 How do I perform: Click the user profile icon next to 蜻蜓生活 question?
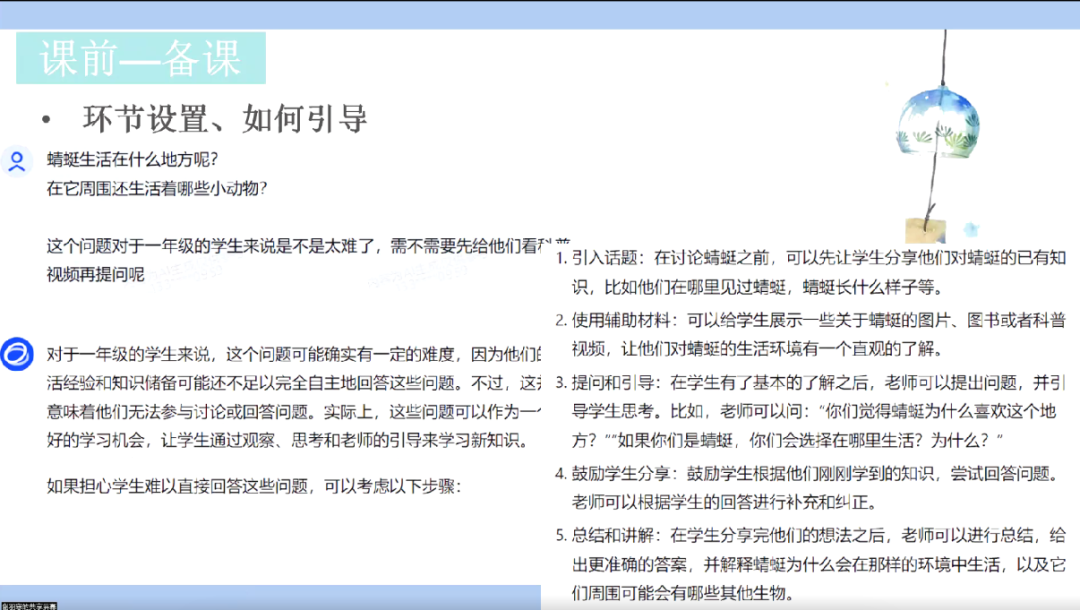pyautogui.click(x=15, y=160)
